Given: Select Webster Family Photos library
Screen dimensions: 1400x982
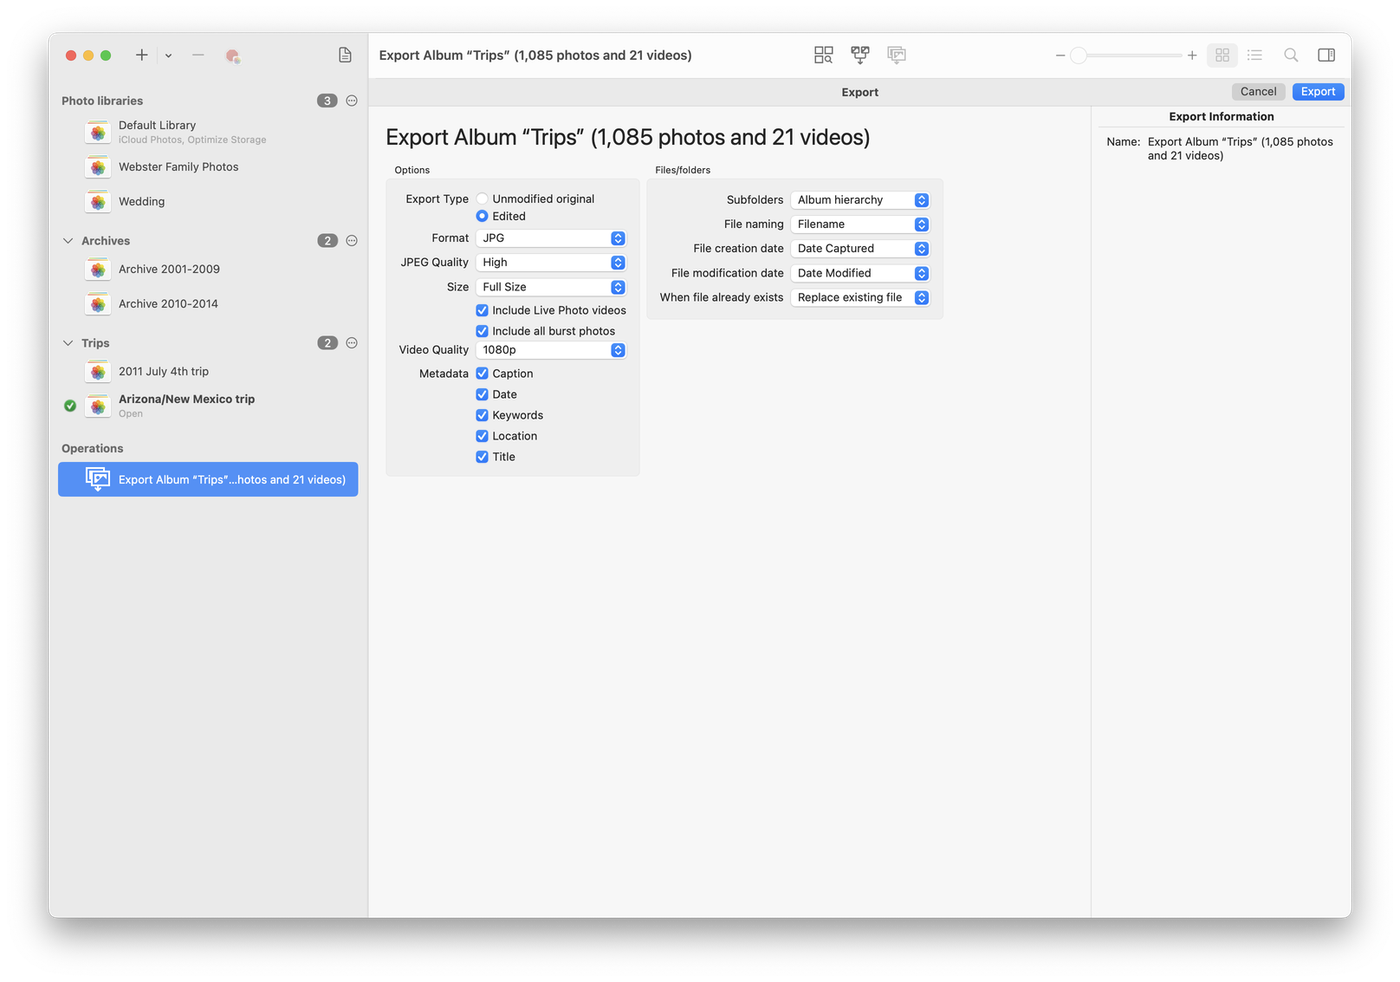Looking at the screenshot, I should tap(178, 167).
